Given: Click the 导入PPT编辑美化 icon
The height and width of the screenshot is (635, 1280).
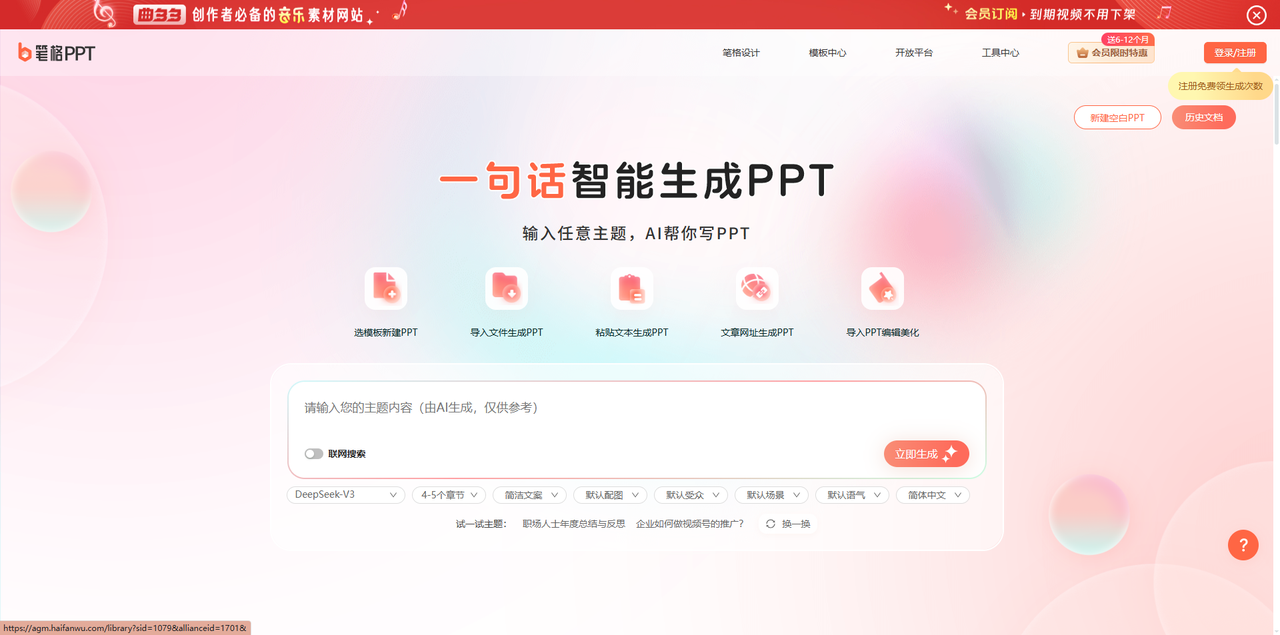Looking at the screenshot, I should pyautogui.click(x=883, y=288).
